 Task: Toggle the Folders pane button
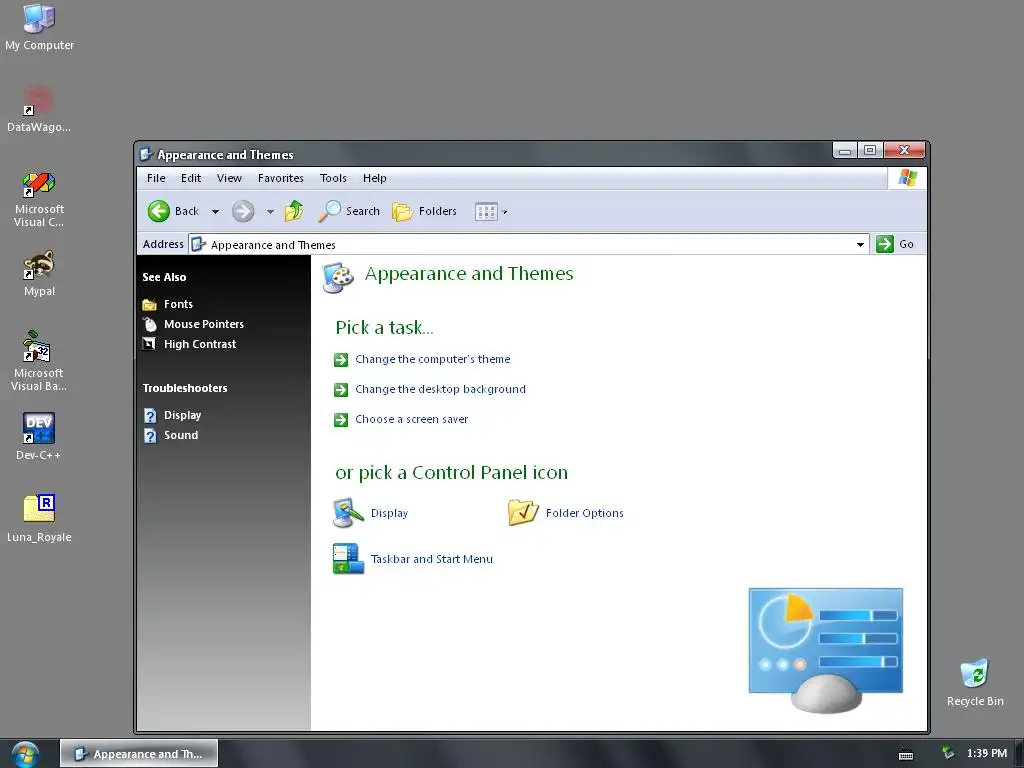[424, 211]
